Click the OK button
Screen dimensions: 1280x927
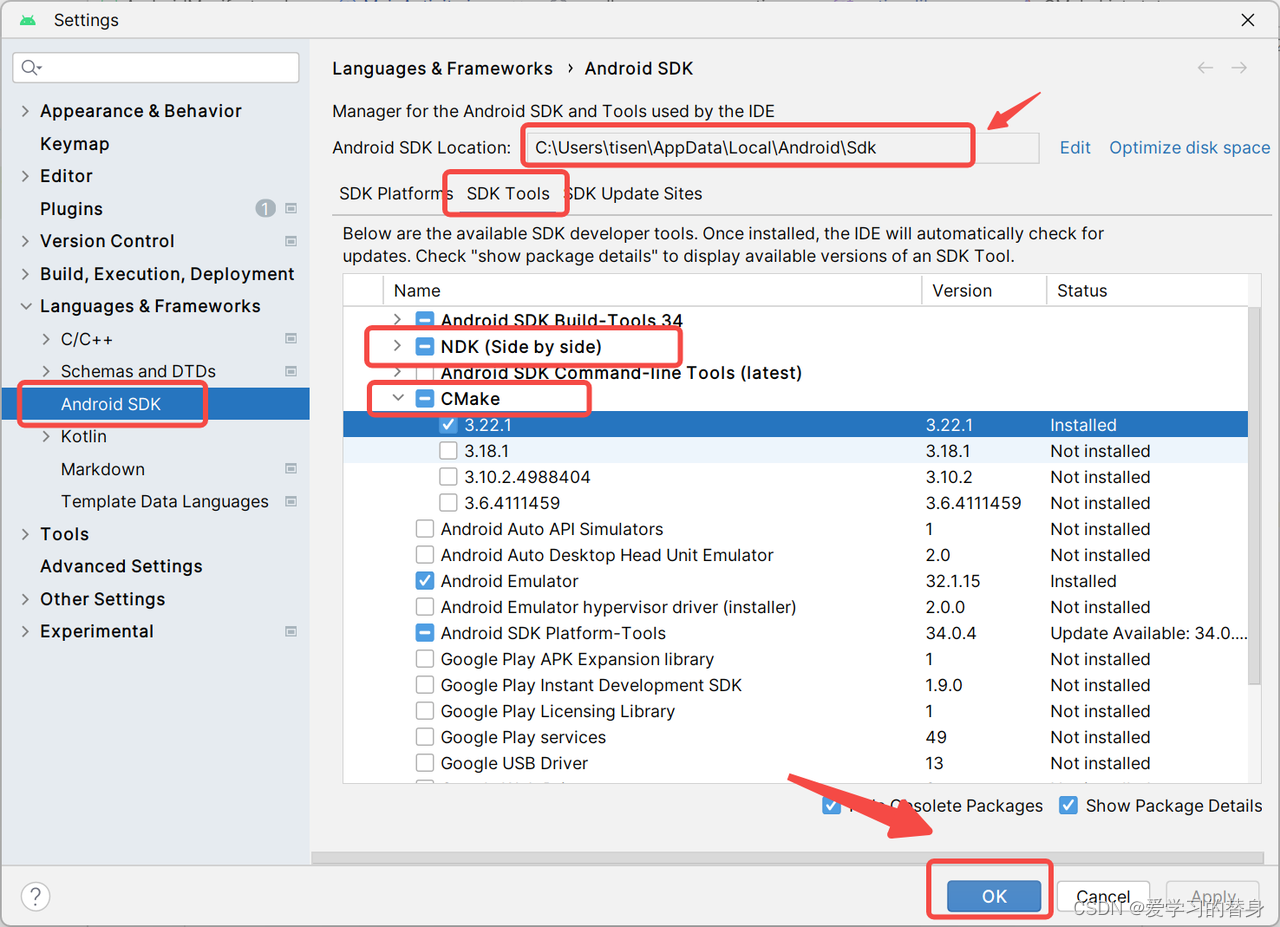994,896
